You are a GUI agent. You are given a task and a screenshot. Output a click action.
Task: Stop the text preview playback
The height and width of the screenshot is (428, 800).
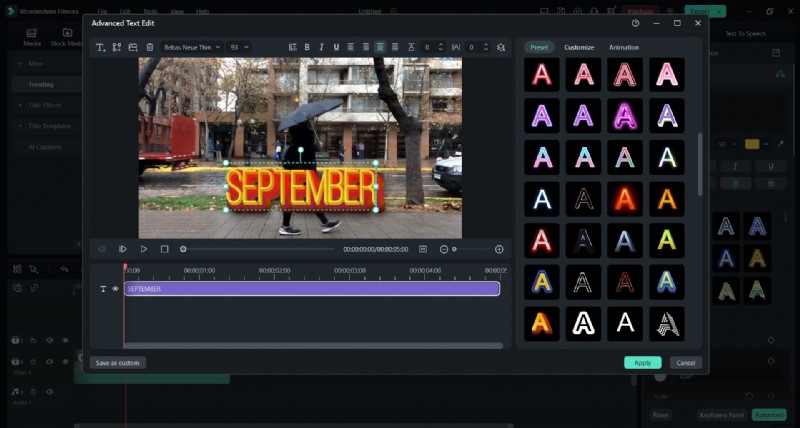(x=164, y=249)
